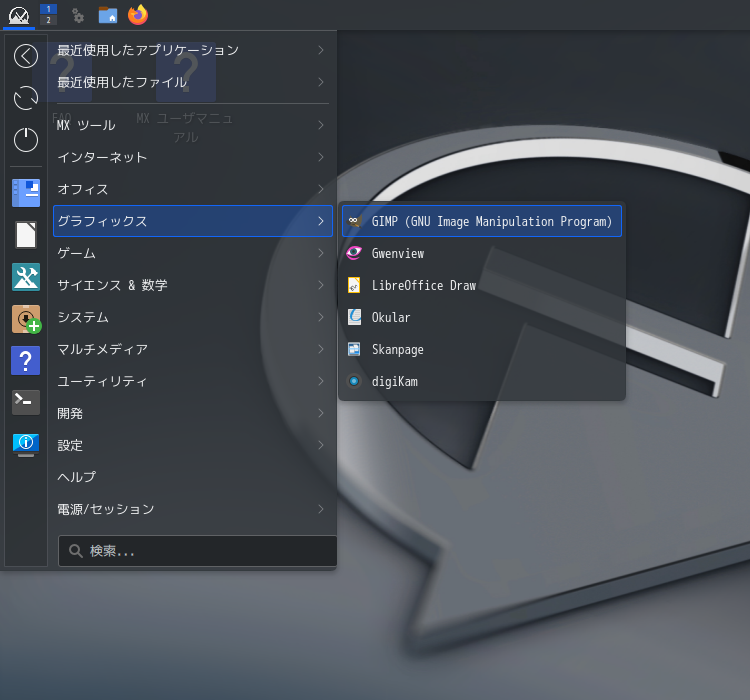Click the restart circular arrows sidebar icon
Image resolution: width=750 pixels, height=700 pixels.
tap(26, 98)
